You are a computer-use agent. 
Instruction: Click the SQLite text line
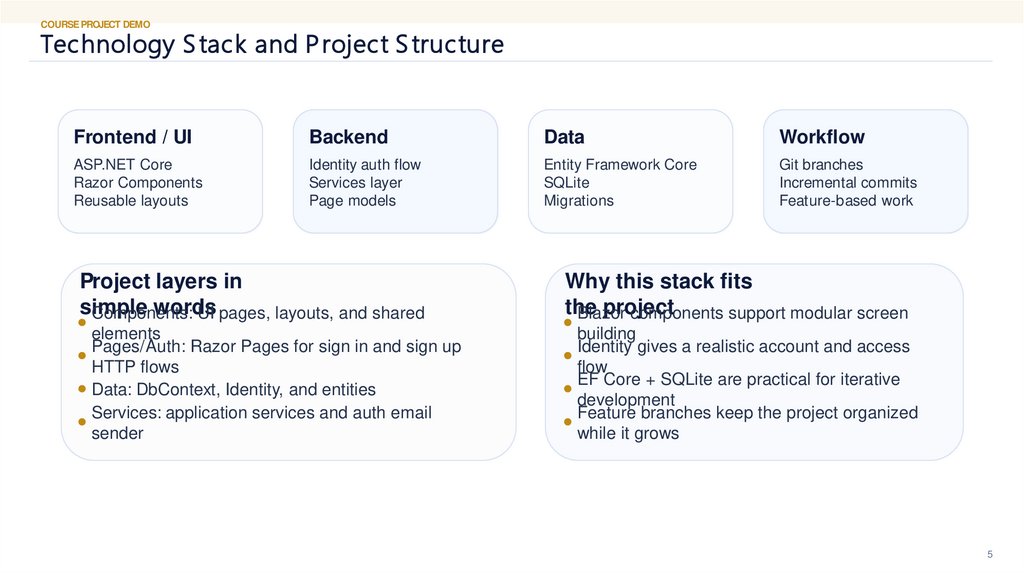click(567, 182)
